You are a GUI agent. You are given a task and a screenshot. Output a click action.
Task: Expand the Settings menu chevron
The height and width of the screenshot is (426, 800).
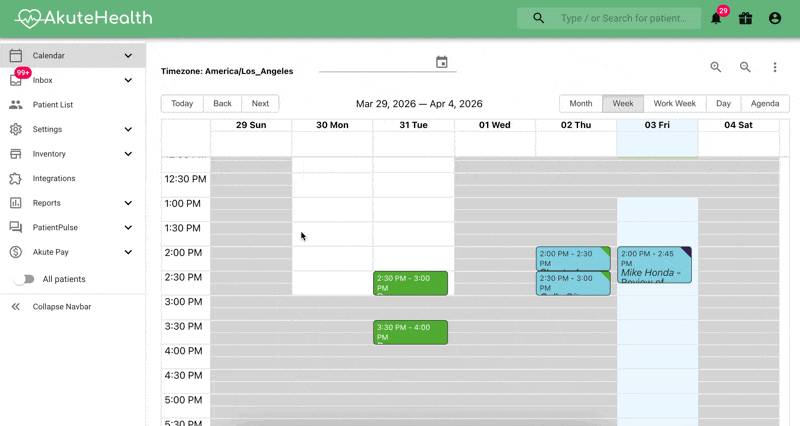click(x=128, y=129)
